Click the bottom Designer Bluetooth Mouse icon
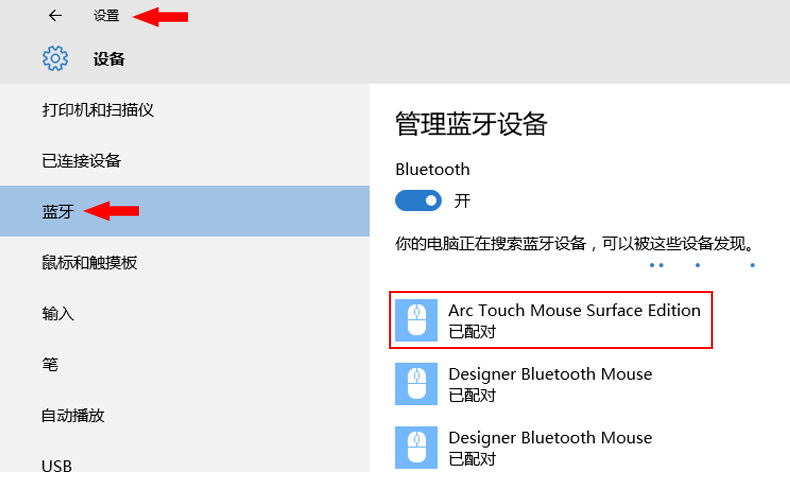 [416, 448]
